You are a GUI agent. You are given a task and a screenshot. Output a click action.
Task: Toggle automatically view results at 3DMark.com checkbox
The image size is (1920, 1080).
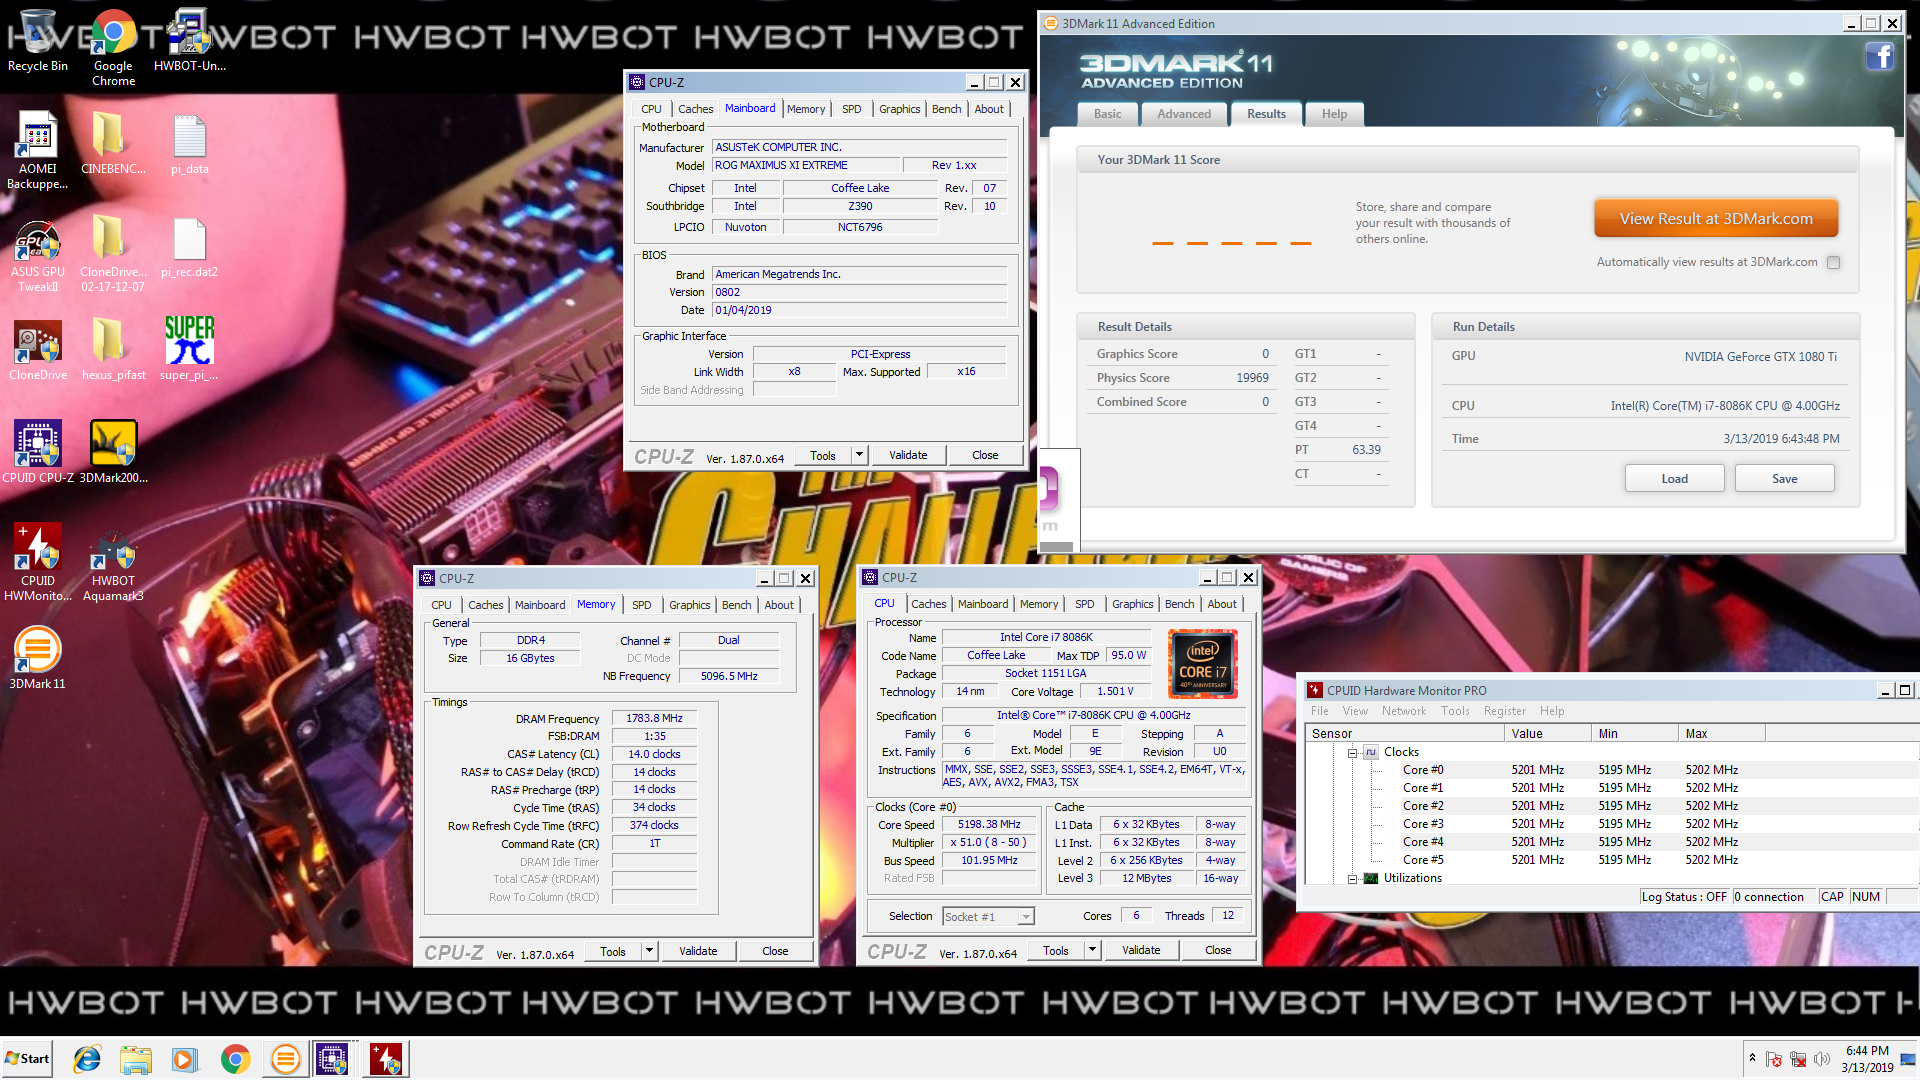coord(1833,262)
